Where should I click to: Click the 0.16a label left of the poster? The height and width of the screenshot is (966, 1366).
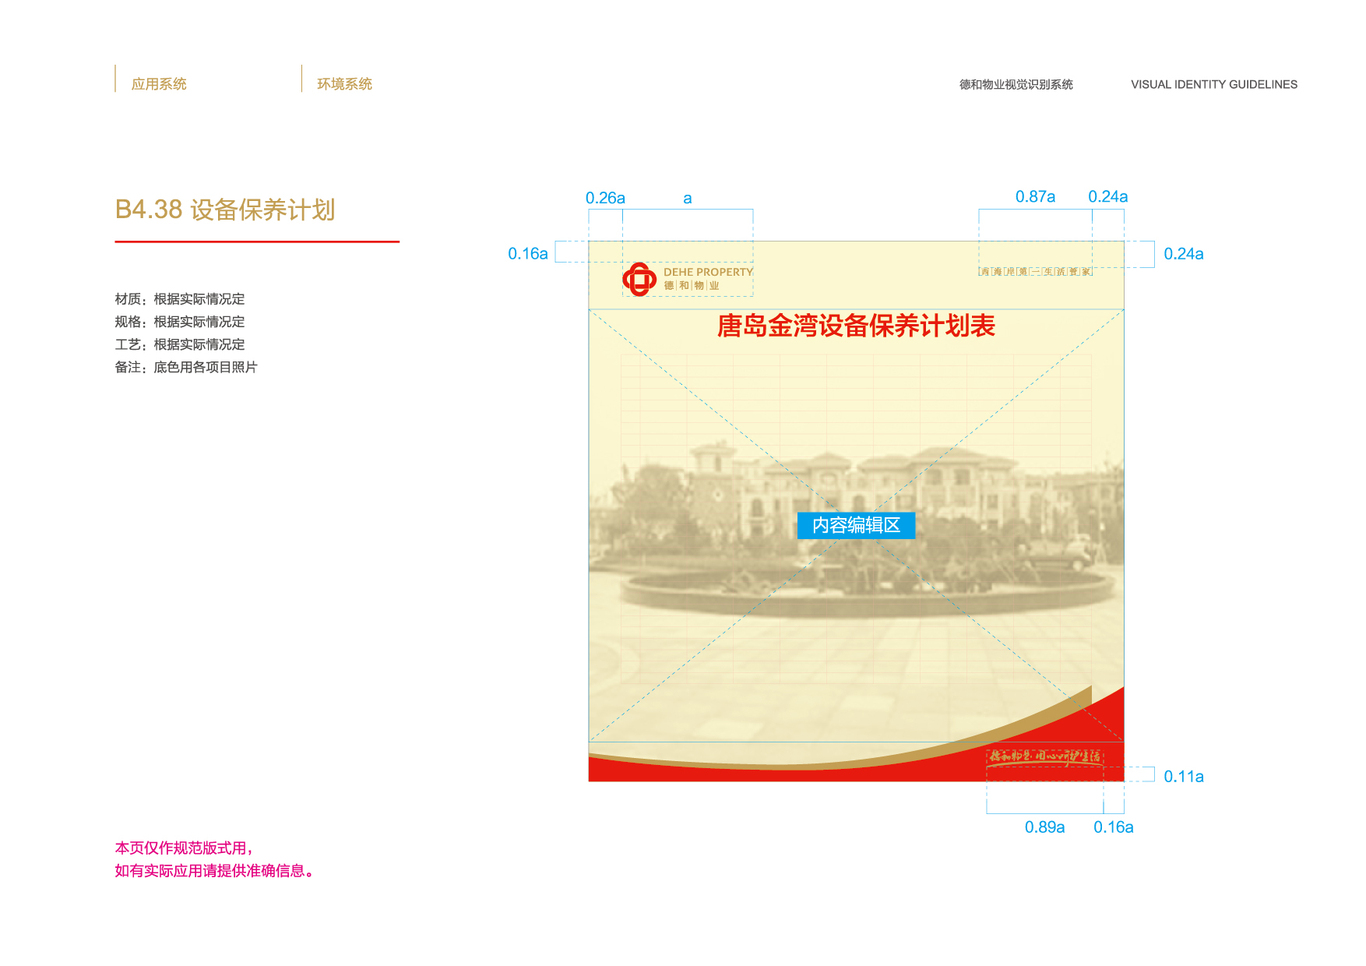[528, 254]
